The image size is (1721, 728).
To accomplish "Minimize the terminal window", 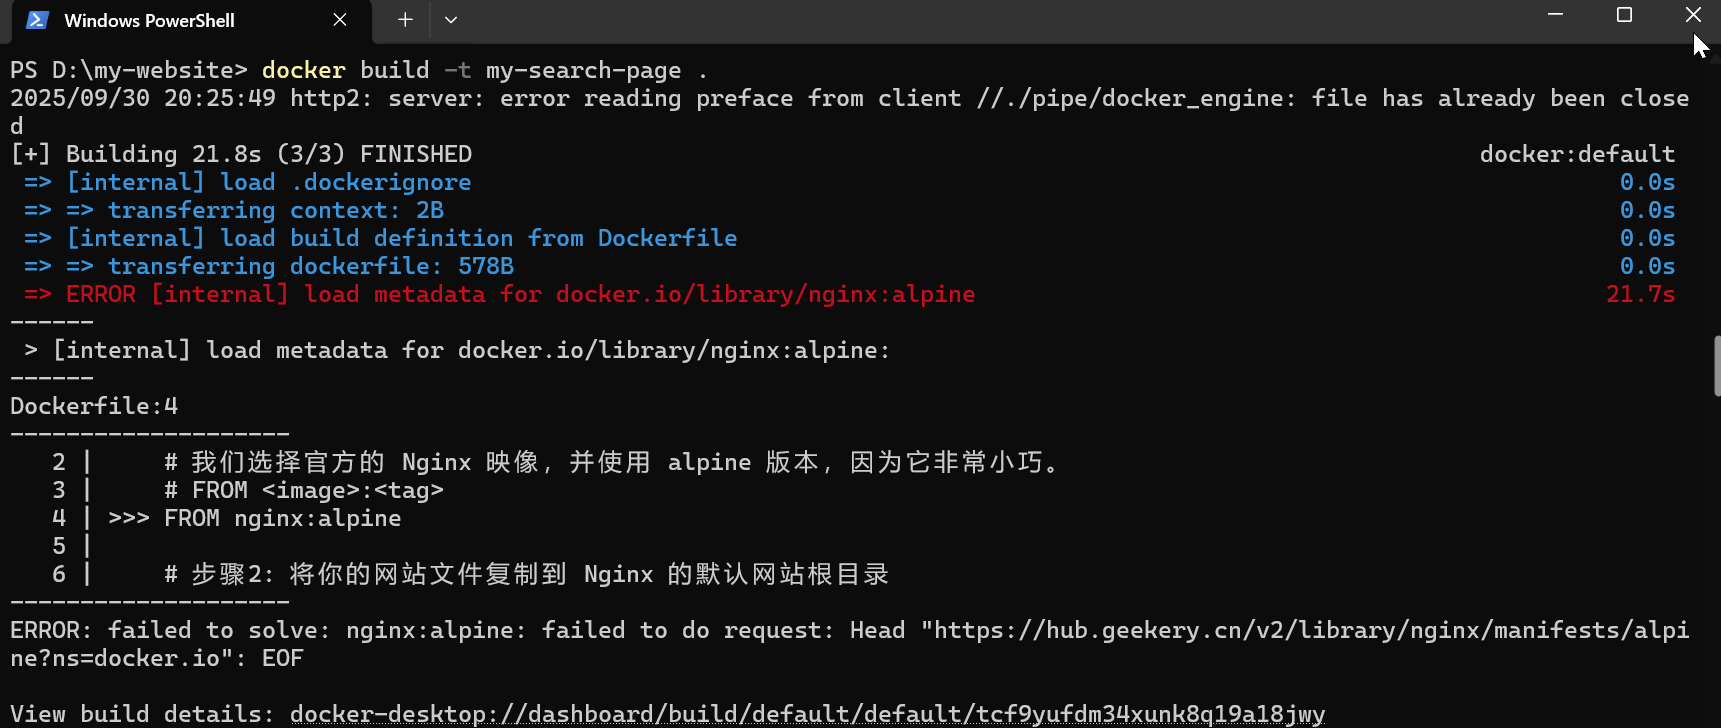I will (1555, 15).
